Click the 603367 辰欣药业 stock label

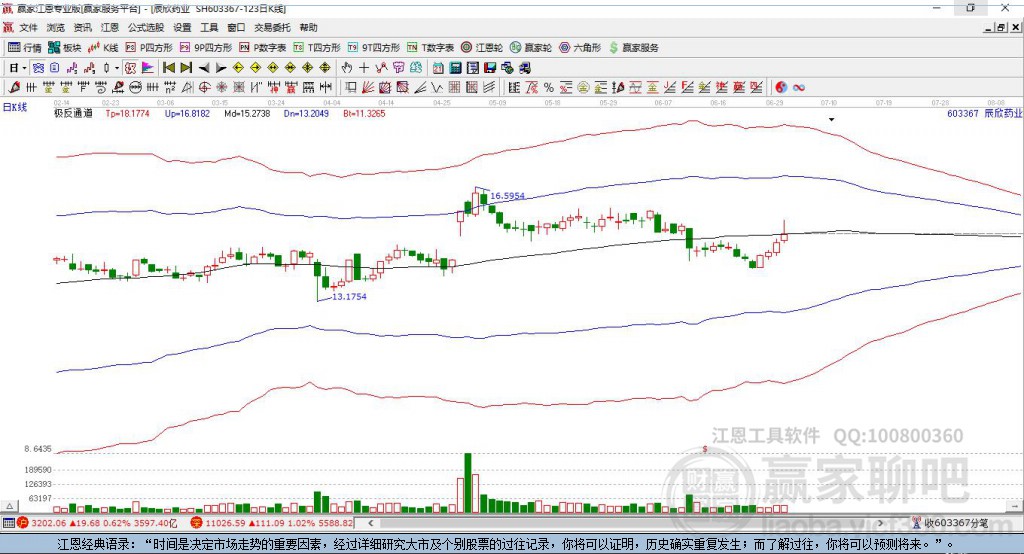pos(985,113)
